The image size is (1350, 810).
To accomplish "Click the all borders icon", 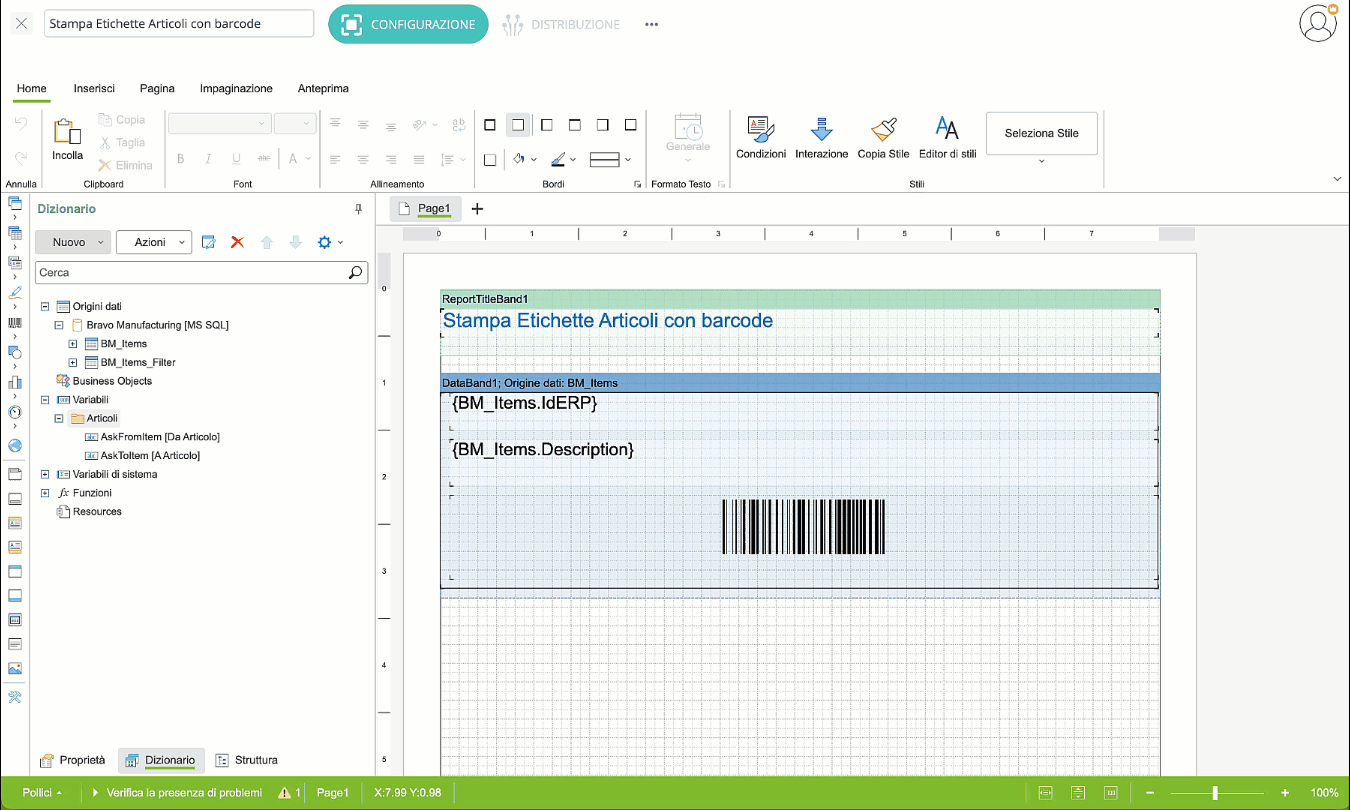I will pos(490,125).
